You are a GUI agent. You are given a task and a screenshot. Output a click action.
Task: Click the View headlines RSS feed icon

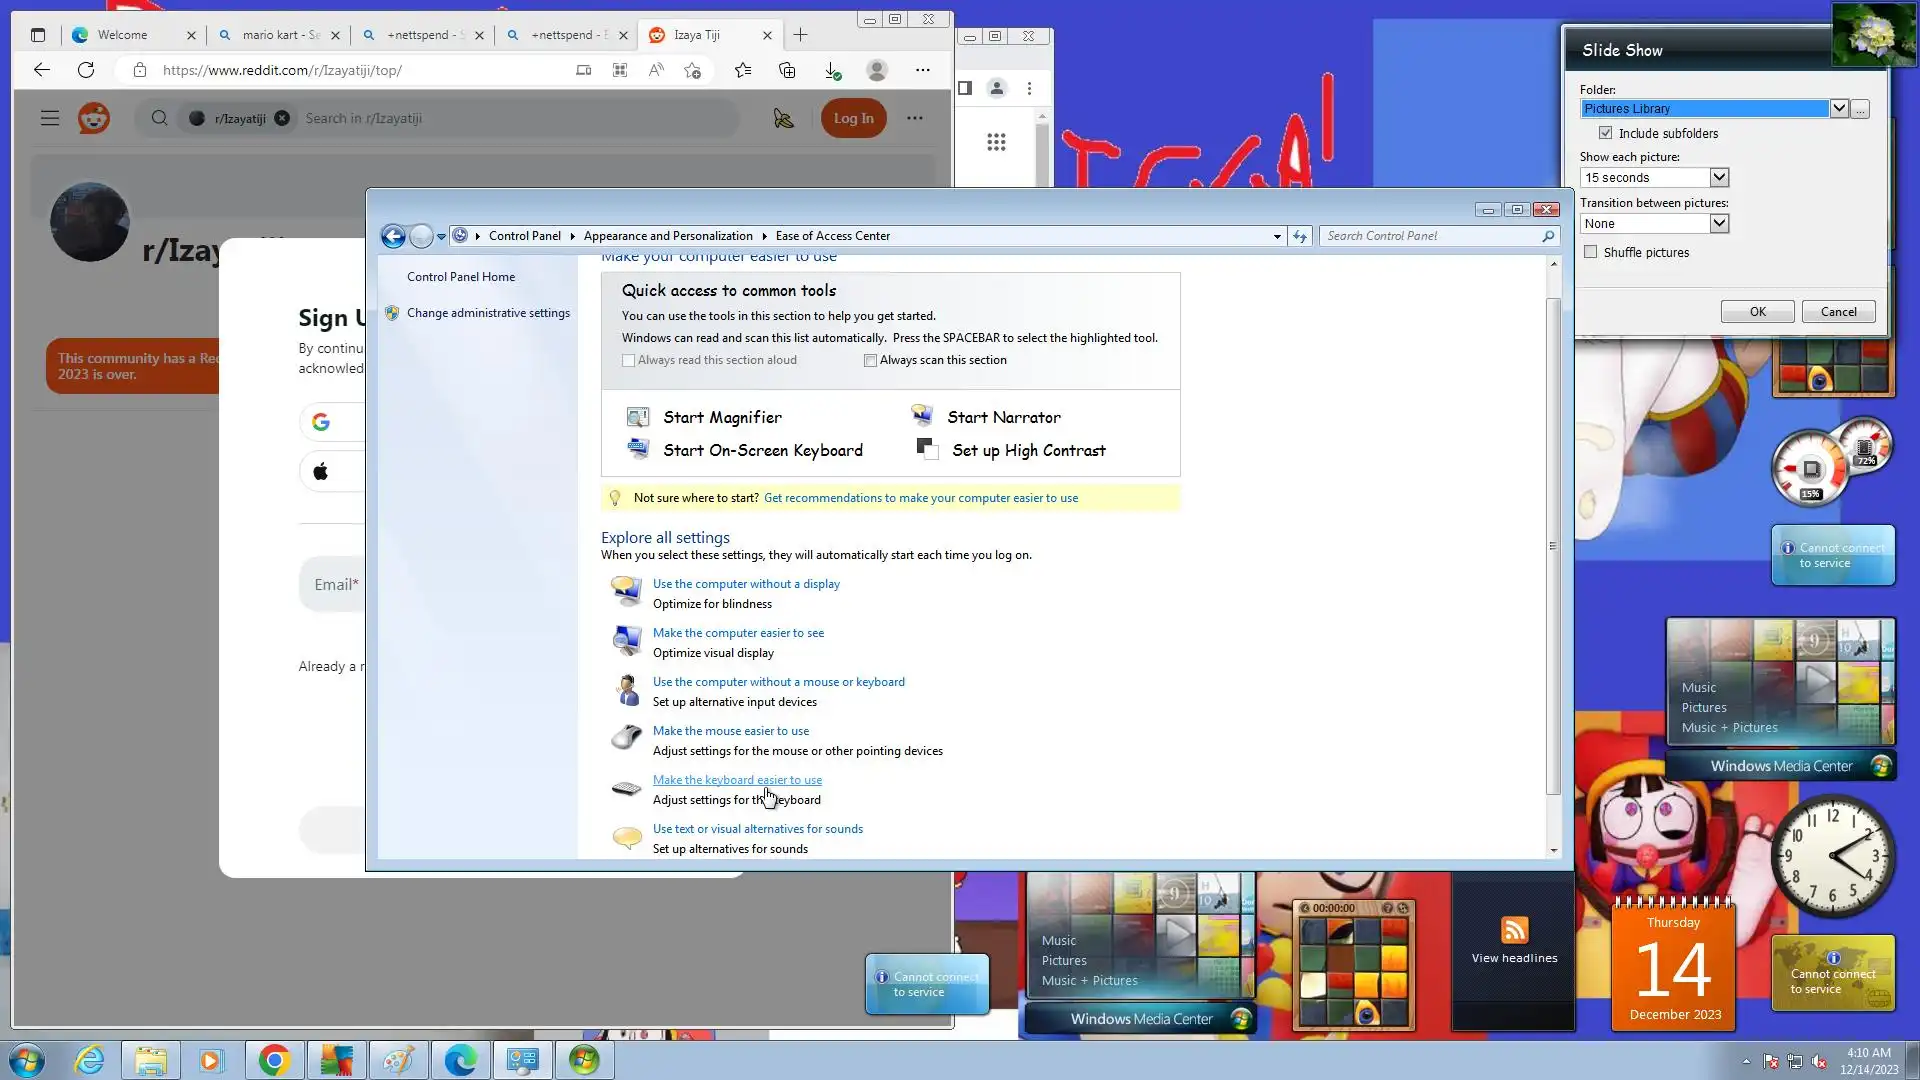1514,930
